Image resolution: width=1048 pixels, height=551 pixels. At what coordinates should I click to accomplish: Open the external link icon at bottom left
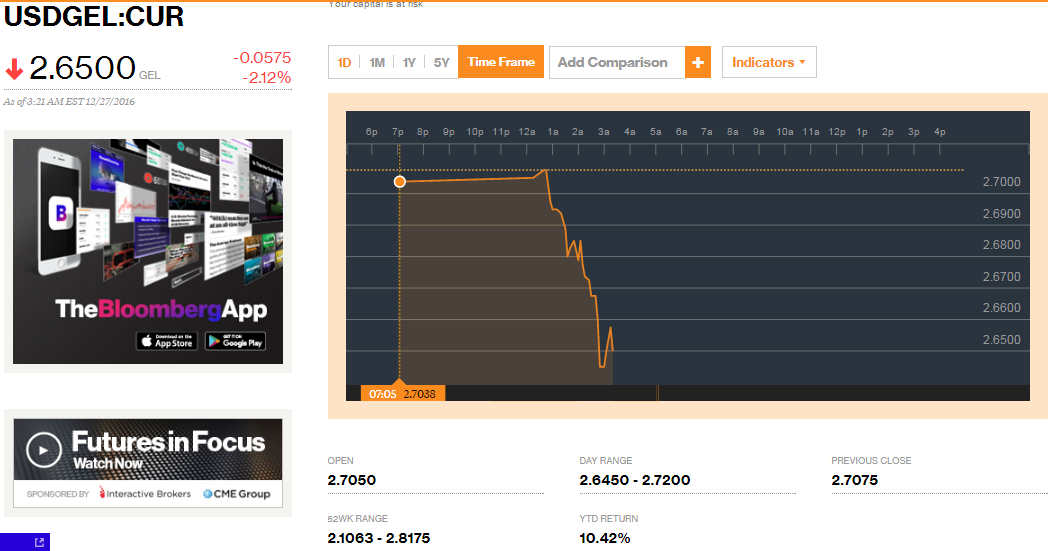[40, 542]
